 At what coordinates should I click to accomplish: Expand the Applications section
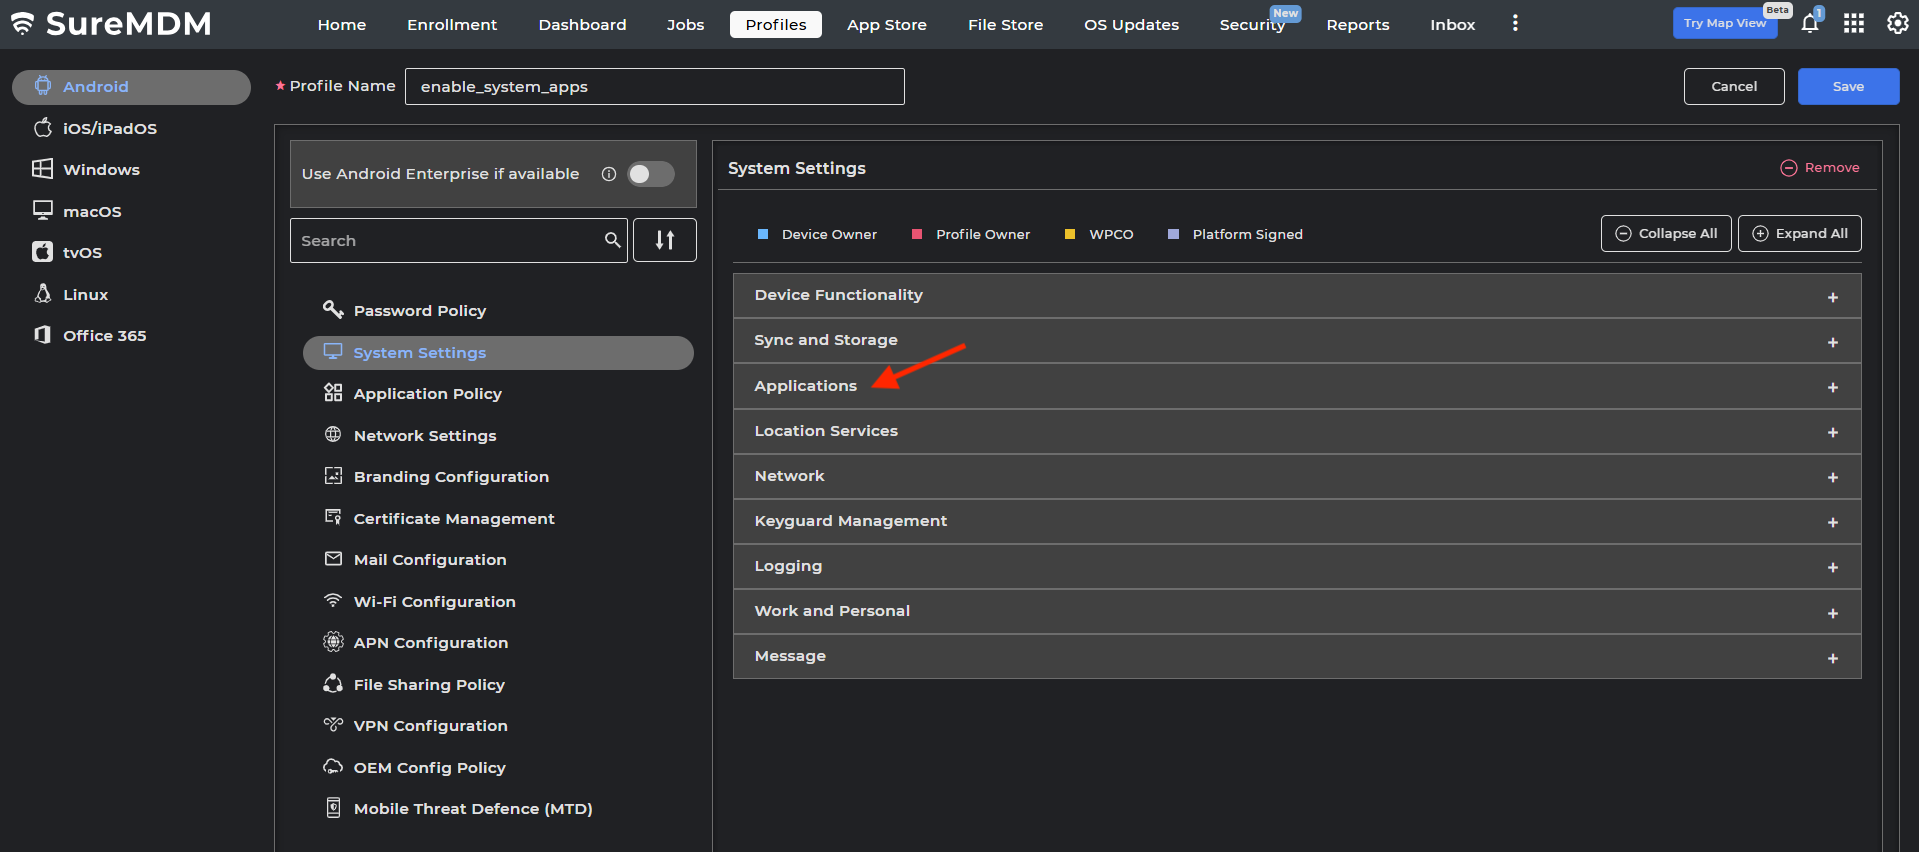pos(1832,387)
